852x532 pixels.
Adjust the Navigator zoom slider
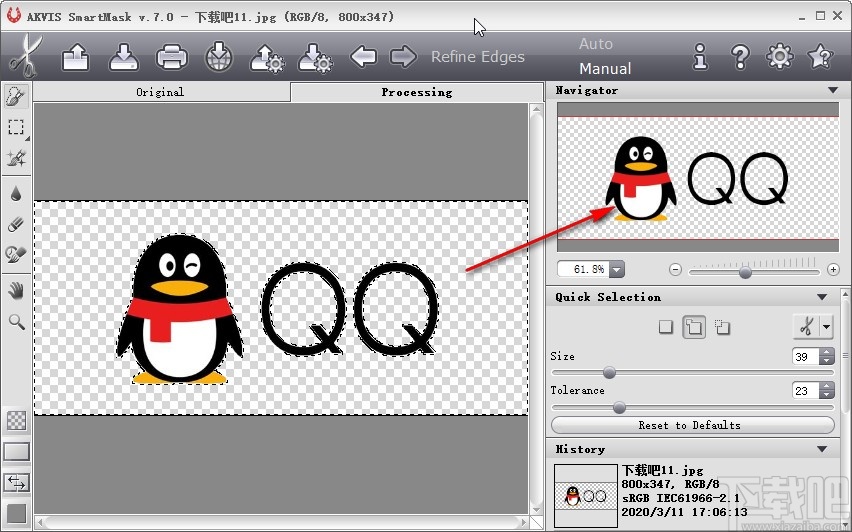(x=746, y=272)
